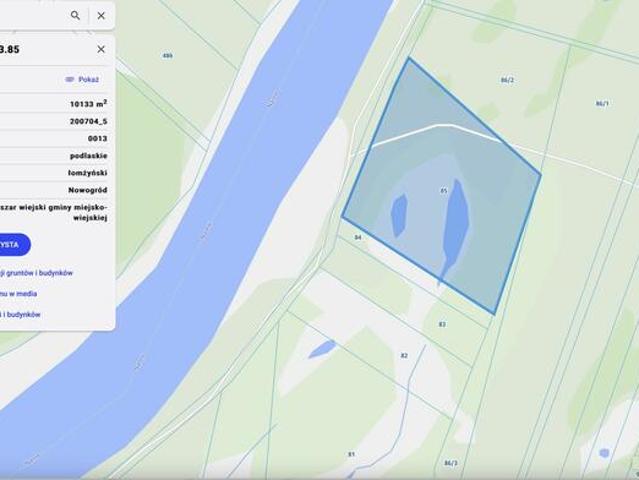Select parcel labeled 86/3
The height and width of the screenshot is (480, 639).
pos(450,463)
